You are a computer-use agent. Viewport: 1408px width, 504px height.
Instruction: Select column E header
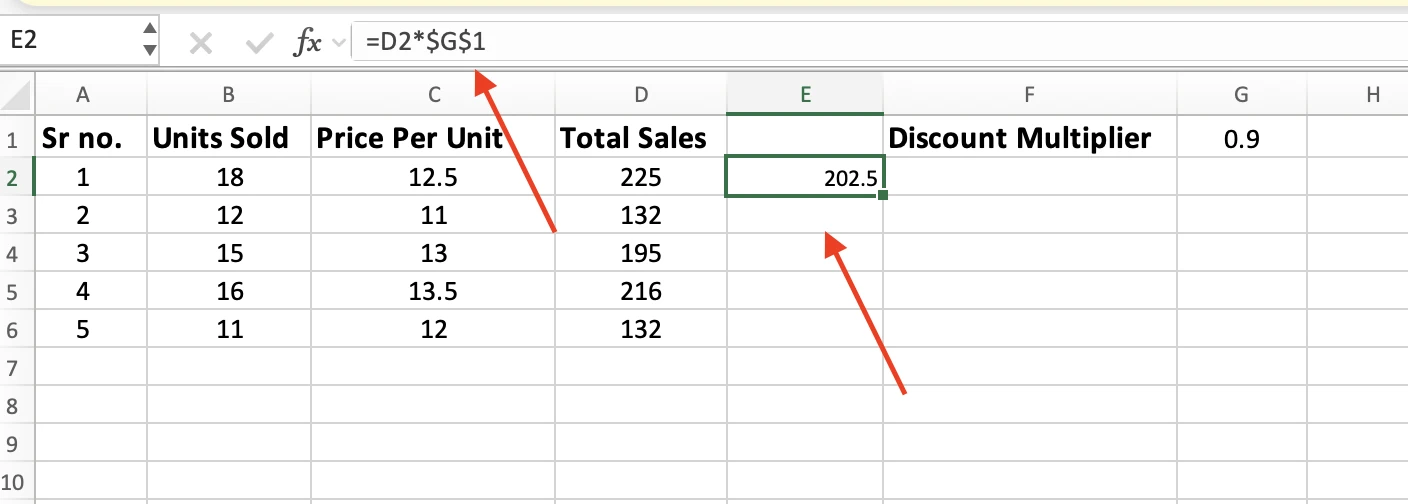pos(805,95)
